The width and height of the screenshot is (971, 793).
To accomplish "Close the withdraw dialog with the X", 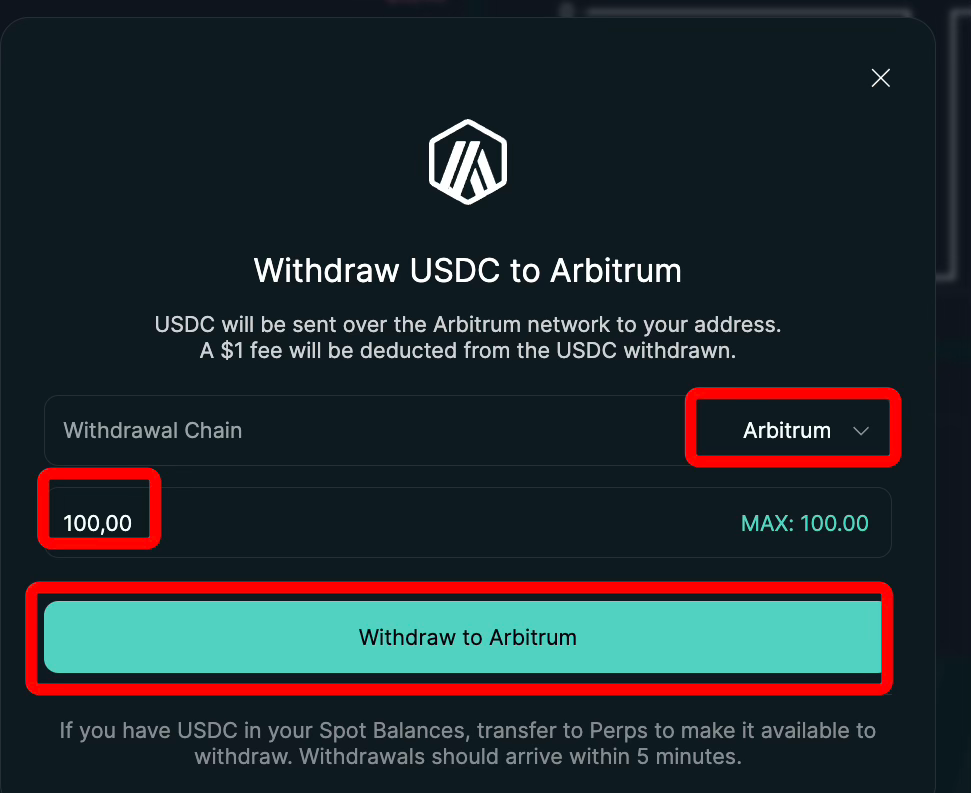I will tap(880, 78).
